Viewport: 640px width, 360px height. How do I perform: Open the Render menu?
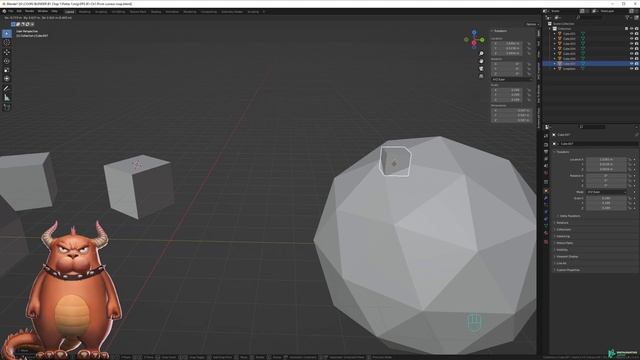tap(29, 11)
